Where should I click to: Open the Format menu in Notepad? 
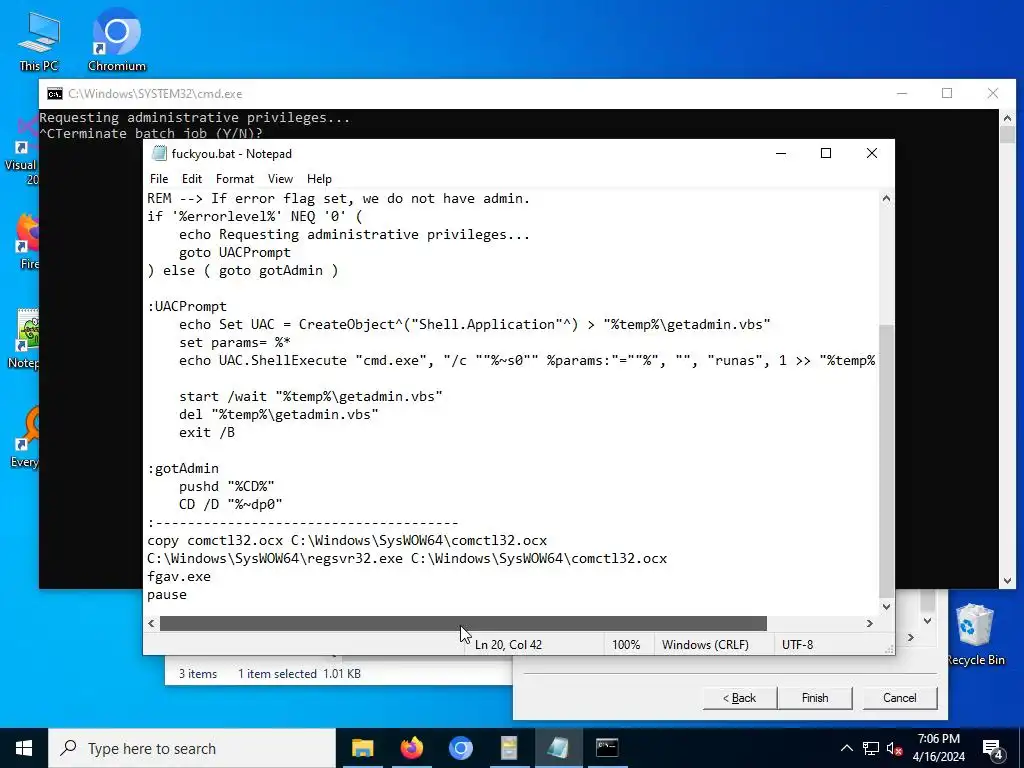234,179
